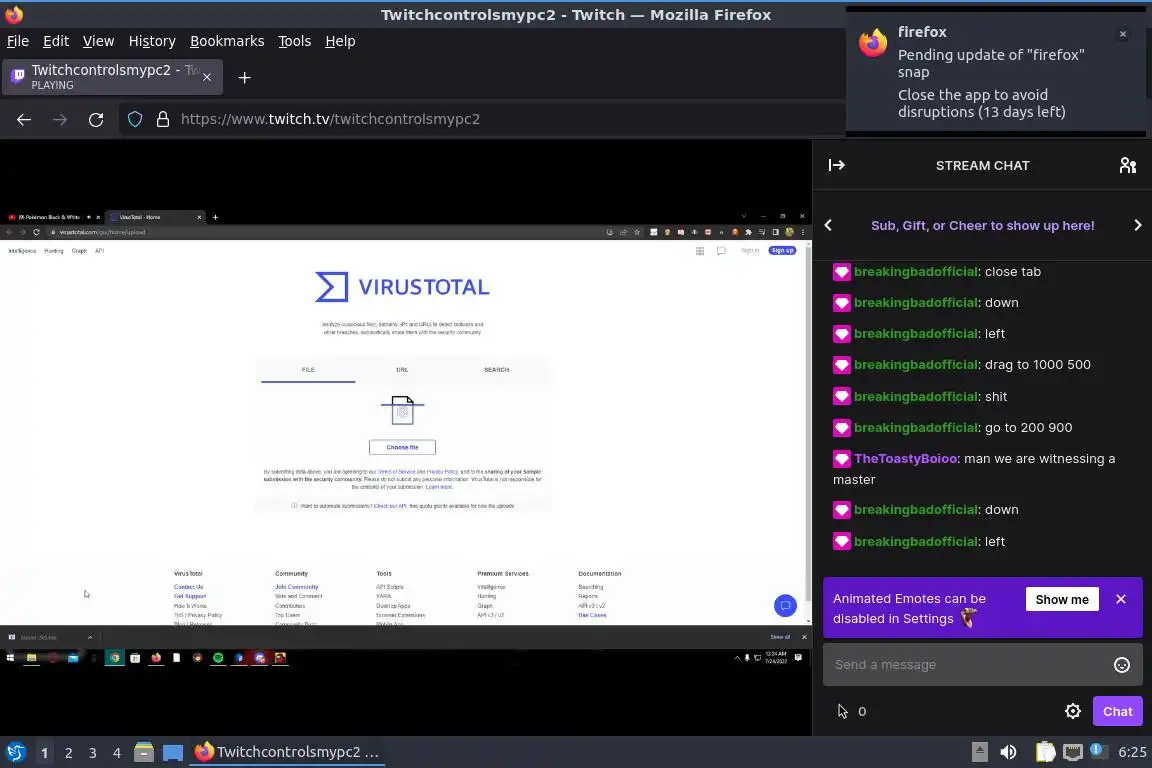Click TheToastyBoioo's subscriber badge
The width and height of the screenshot is (1152, 768).
pyautogui.click(x=841, y=459)
